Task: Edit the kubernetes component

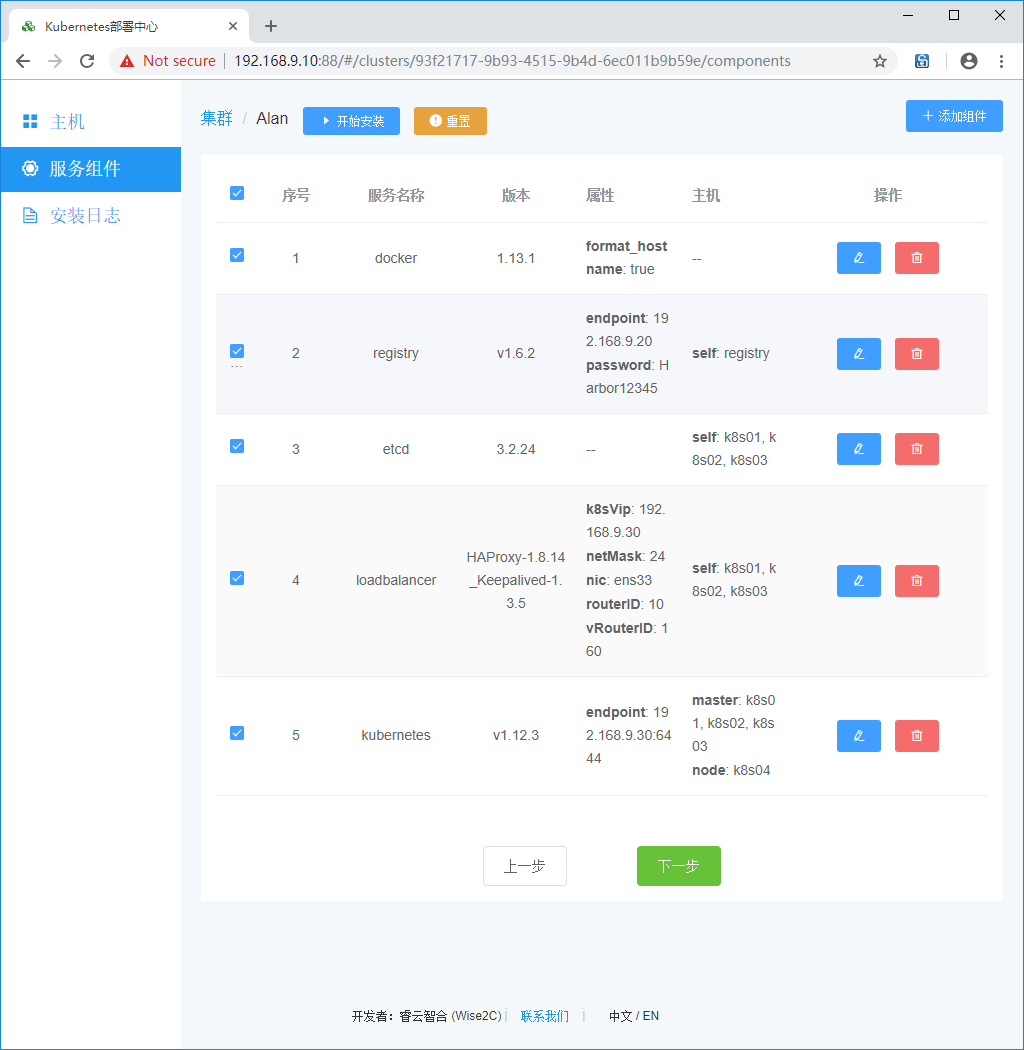Action: coord(859,736)
